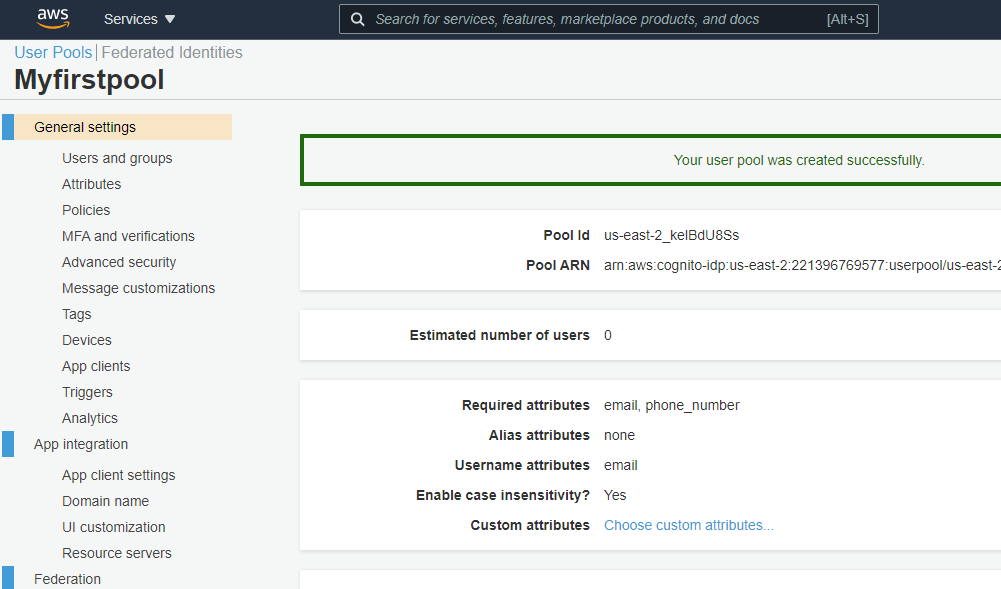This screenshot has width=1001, height=589.
Task: Open Policies in sidebar
Action: 86,210
